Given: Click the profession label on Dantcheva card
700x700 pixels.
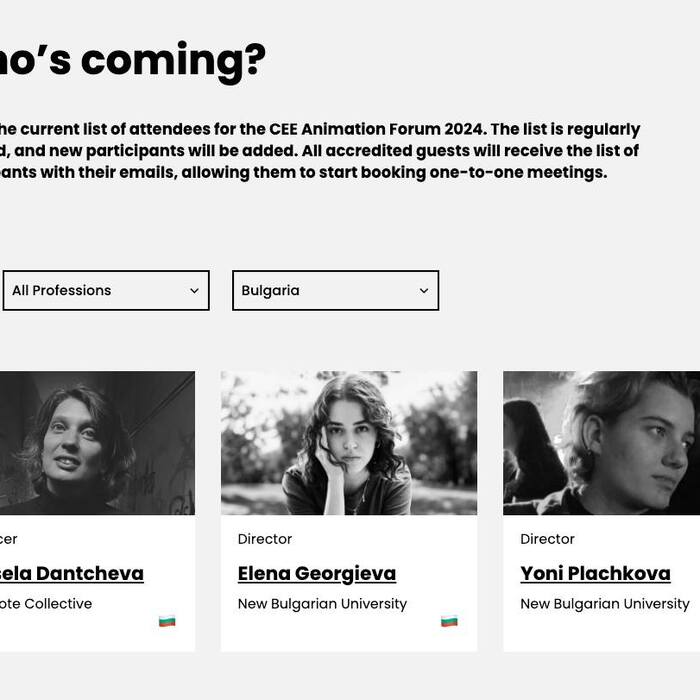Looking at the screenshot, I should 8,539.
